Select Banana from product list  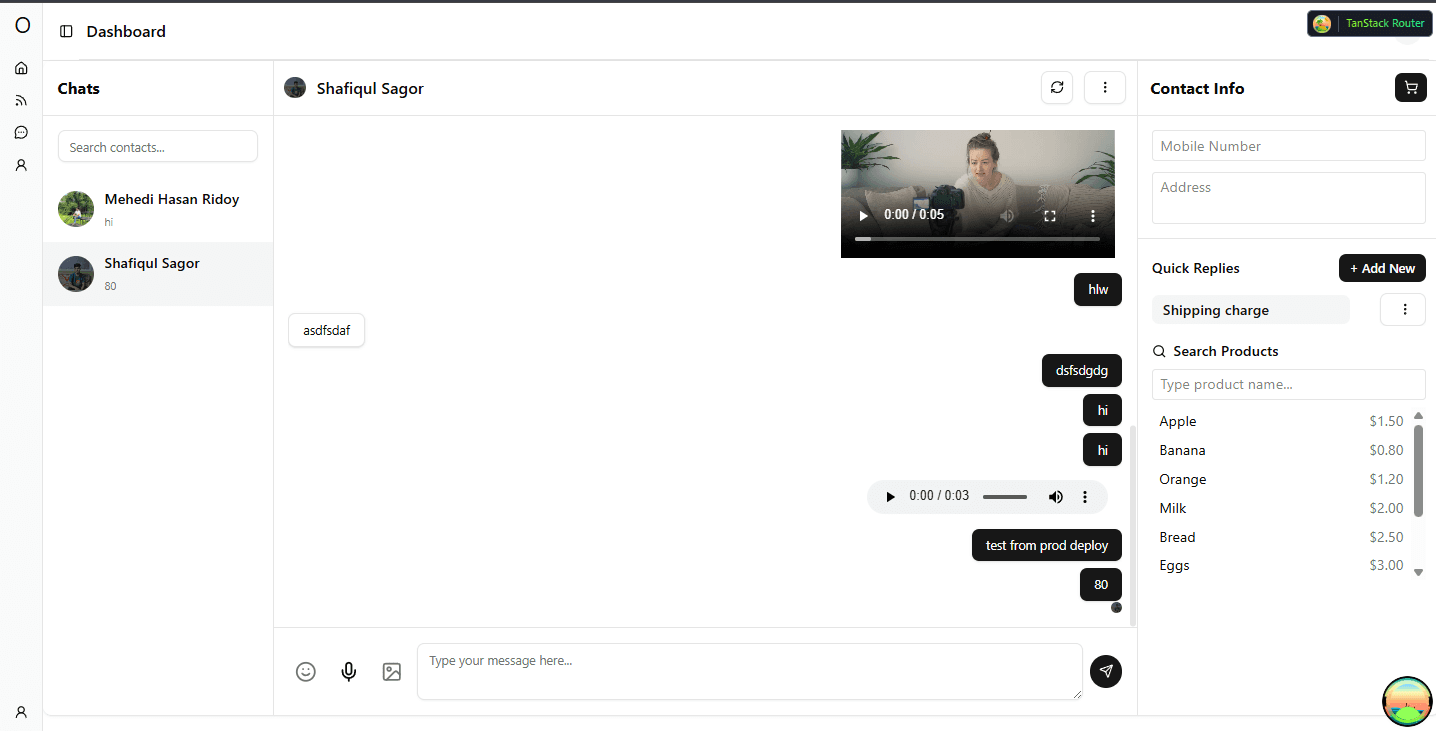point(1281,450)
